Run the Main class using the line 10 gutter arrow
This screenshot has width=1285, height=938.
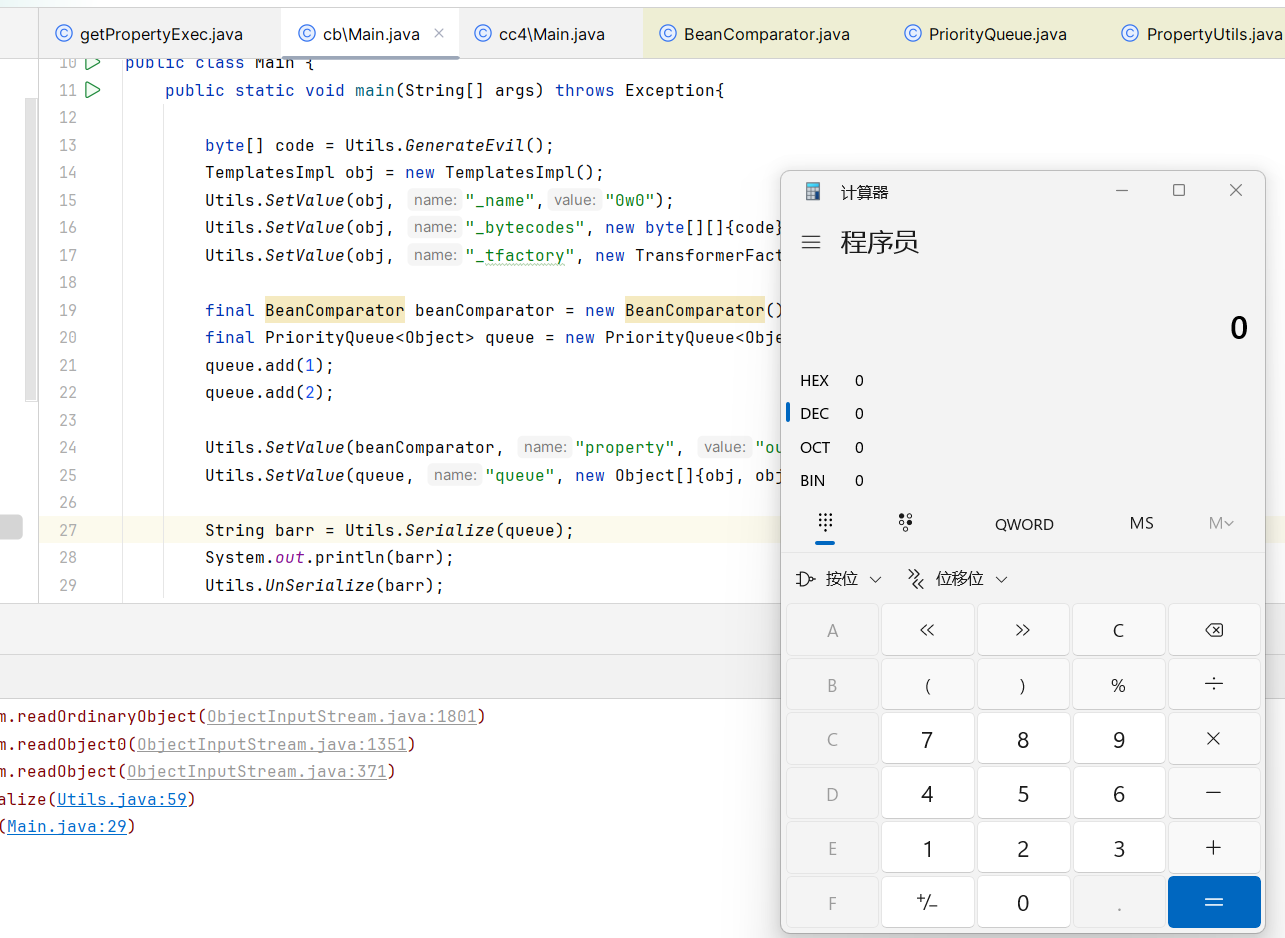93,63
